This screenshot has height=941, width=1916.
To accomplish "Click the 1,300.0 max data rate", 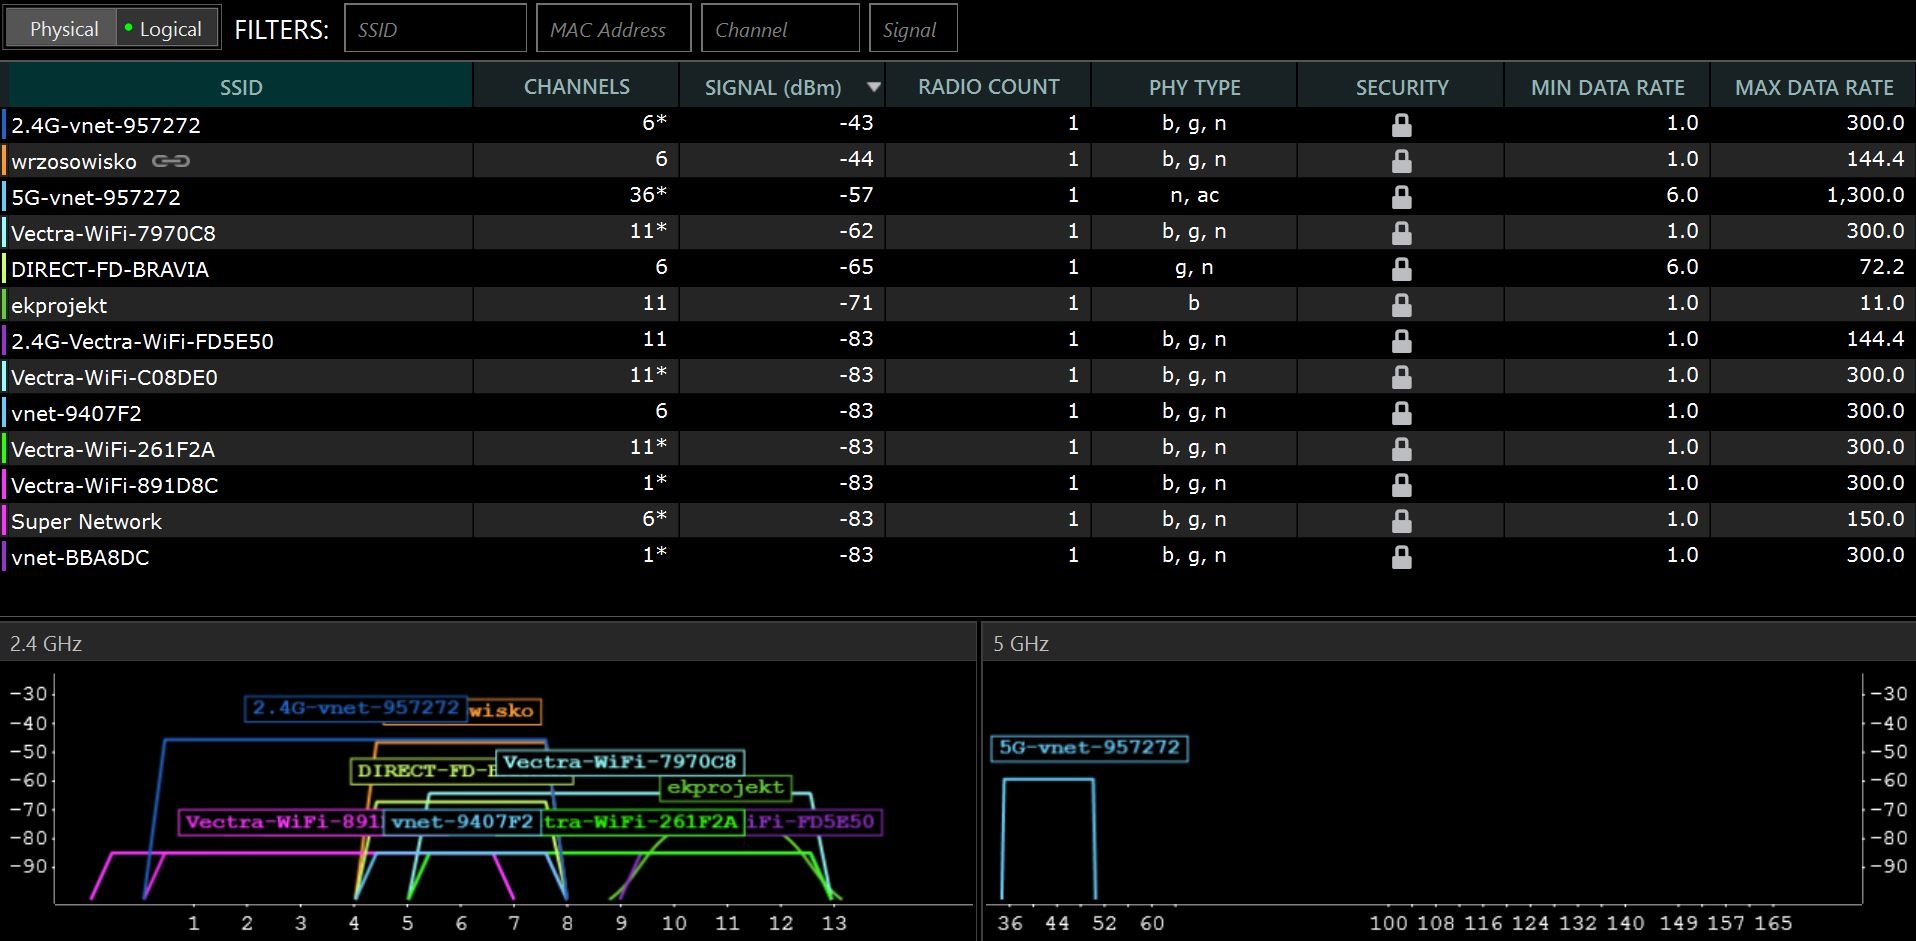I will pyautogui.click(x=1865, y=195).
